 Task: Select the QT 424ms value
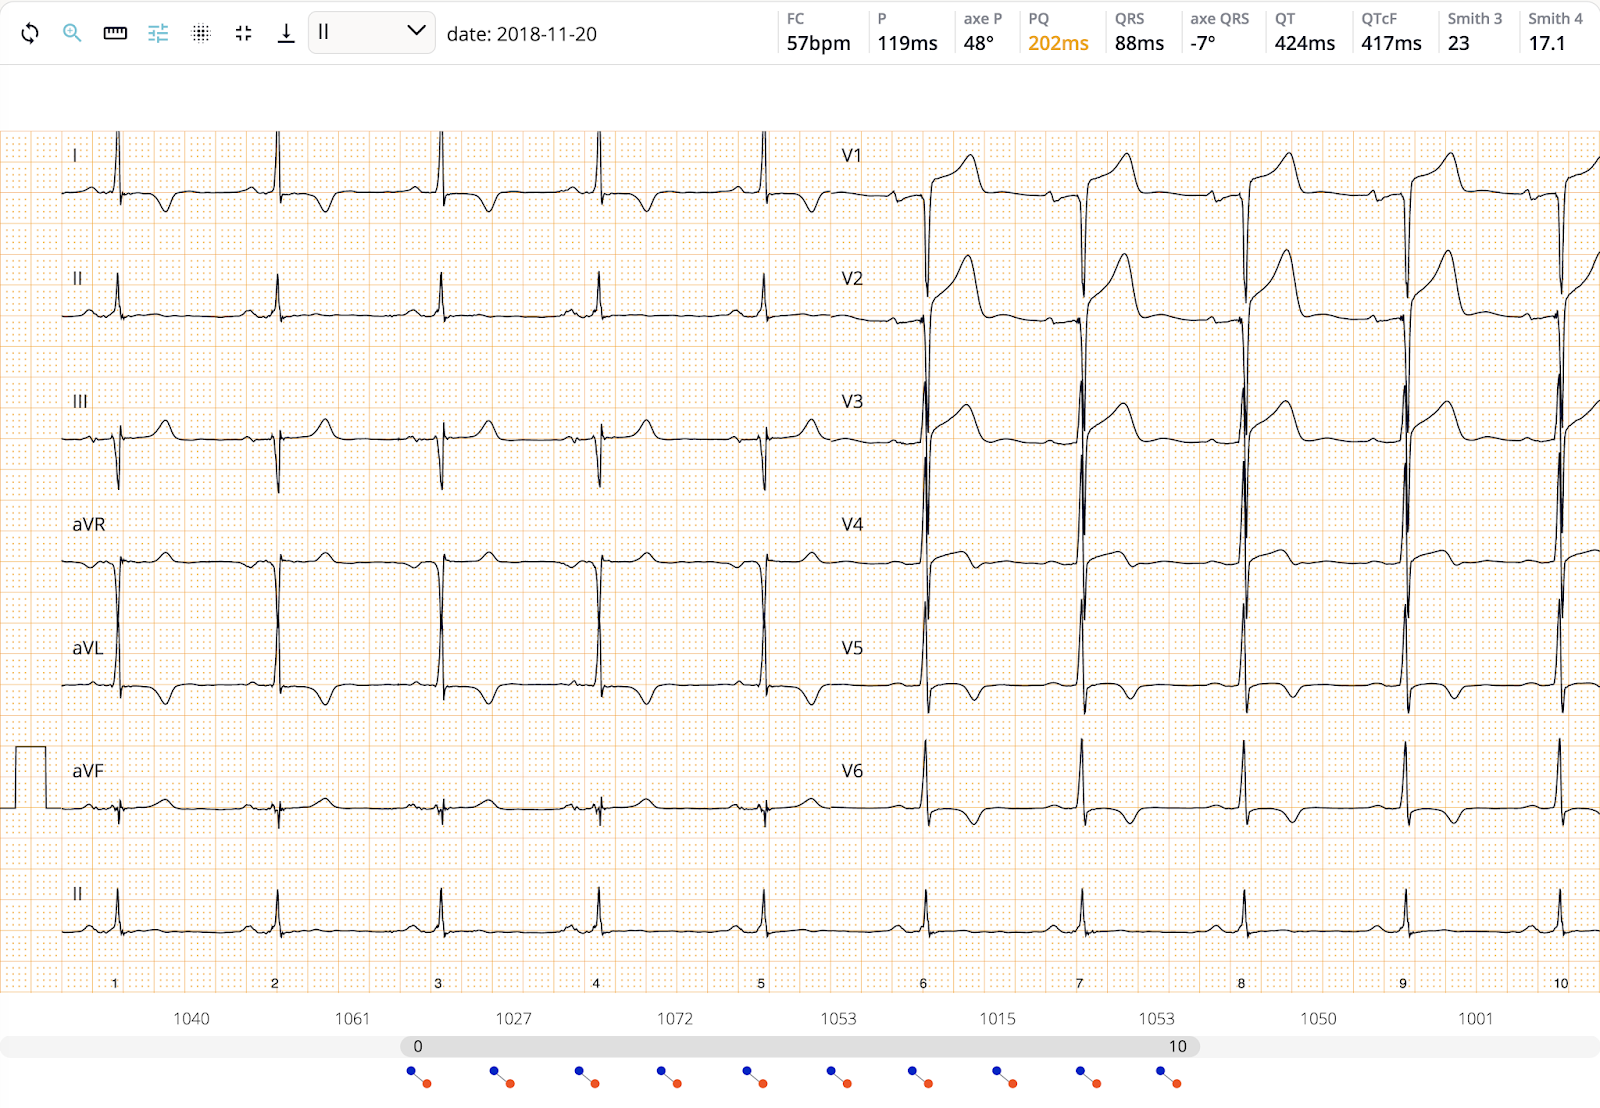point(1305,43)
